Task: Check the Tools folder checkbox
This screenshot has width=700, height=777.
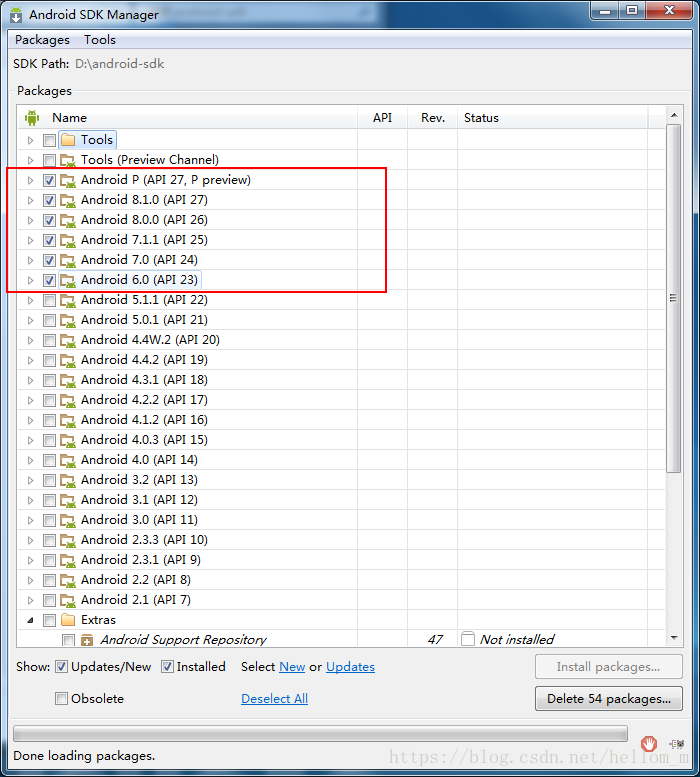Action: click(x=49, y=140)
